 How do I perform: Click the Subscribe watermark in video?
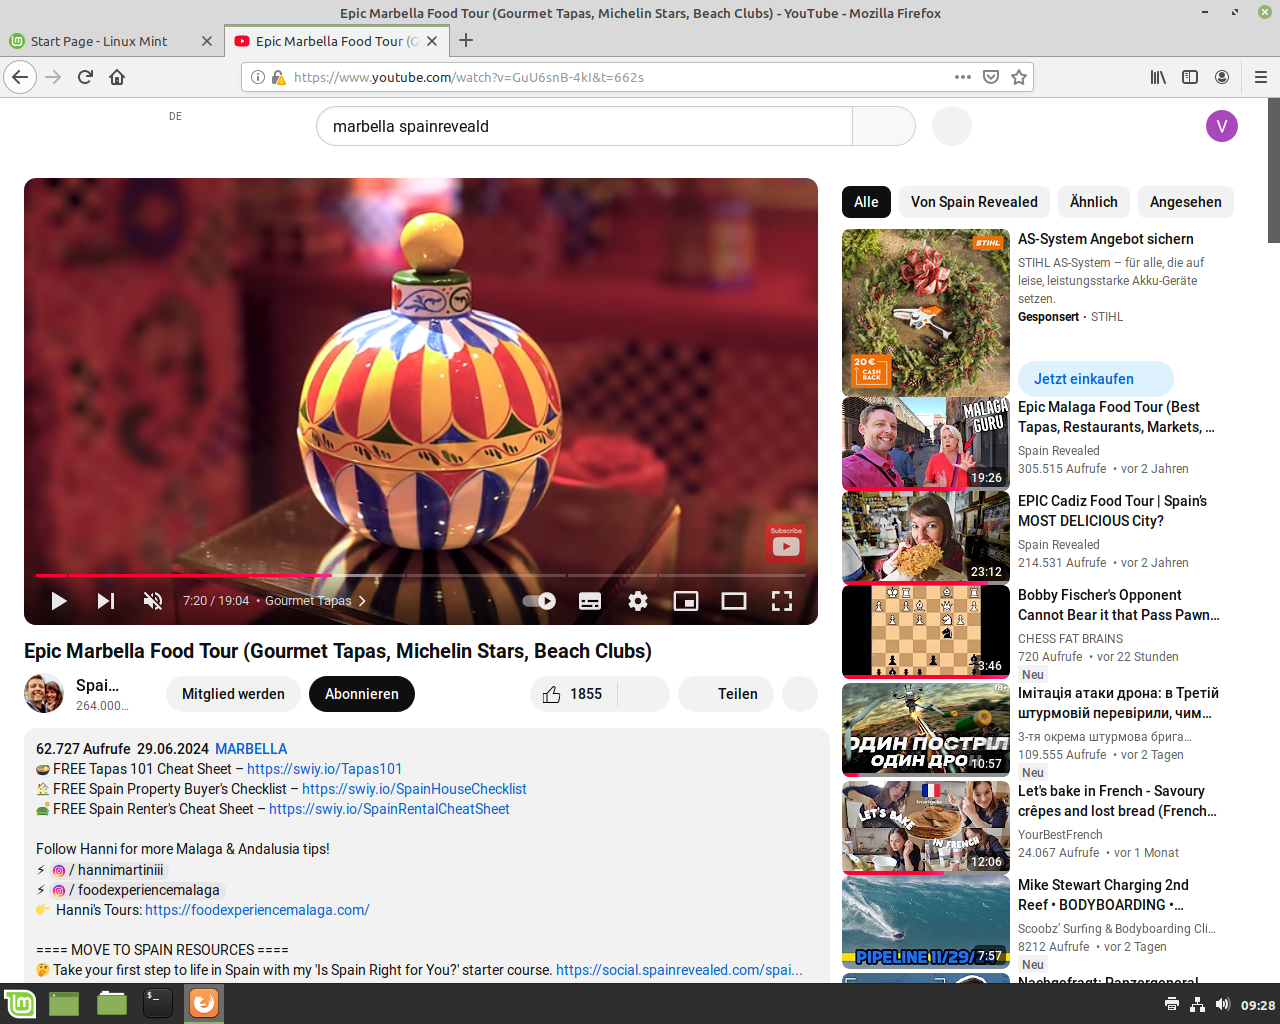coord(786,543)
